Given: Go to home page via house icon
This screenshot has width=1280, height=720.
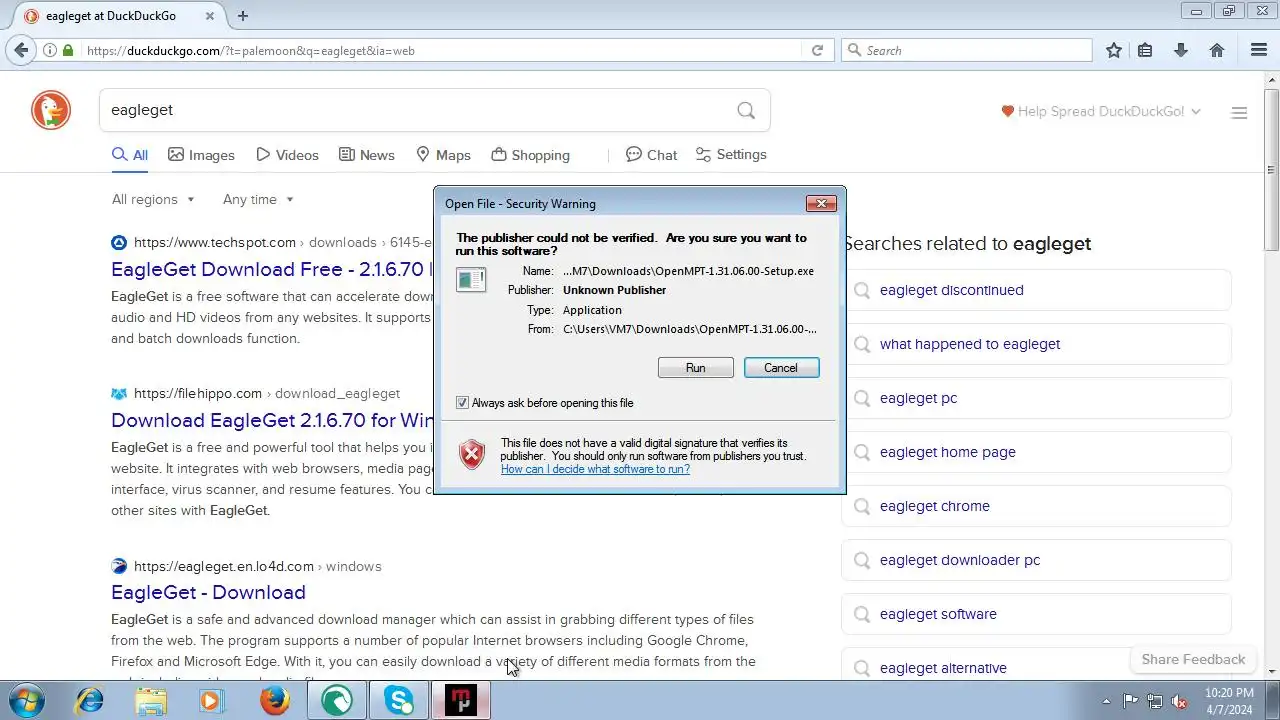Looking at the screenshot, I should [x=1217, y=50].
